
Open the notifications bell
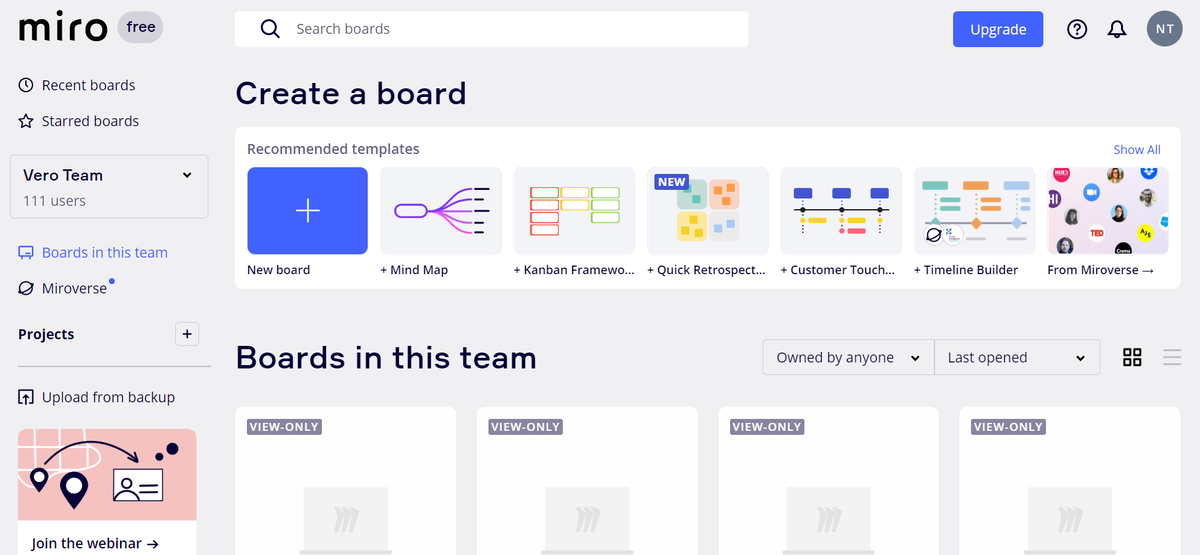(1117, 29)
